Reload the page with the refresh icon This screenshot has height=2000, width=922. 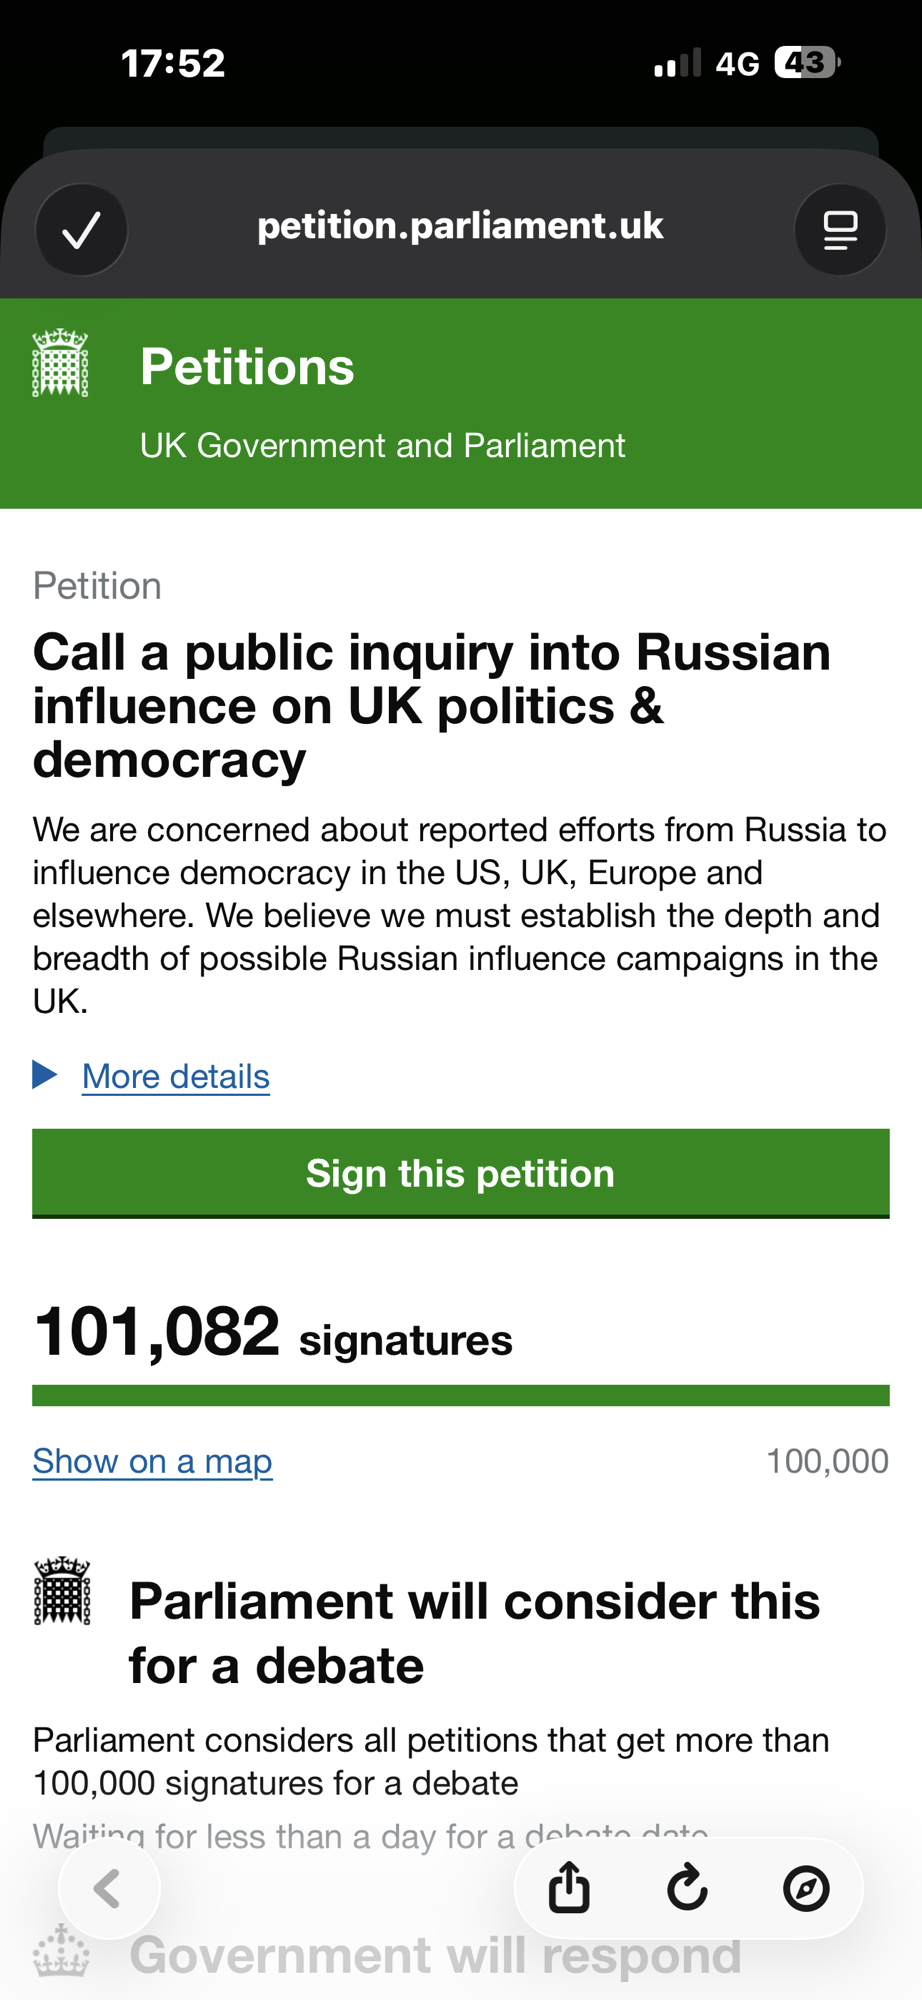688,1888
